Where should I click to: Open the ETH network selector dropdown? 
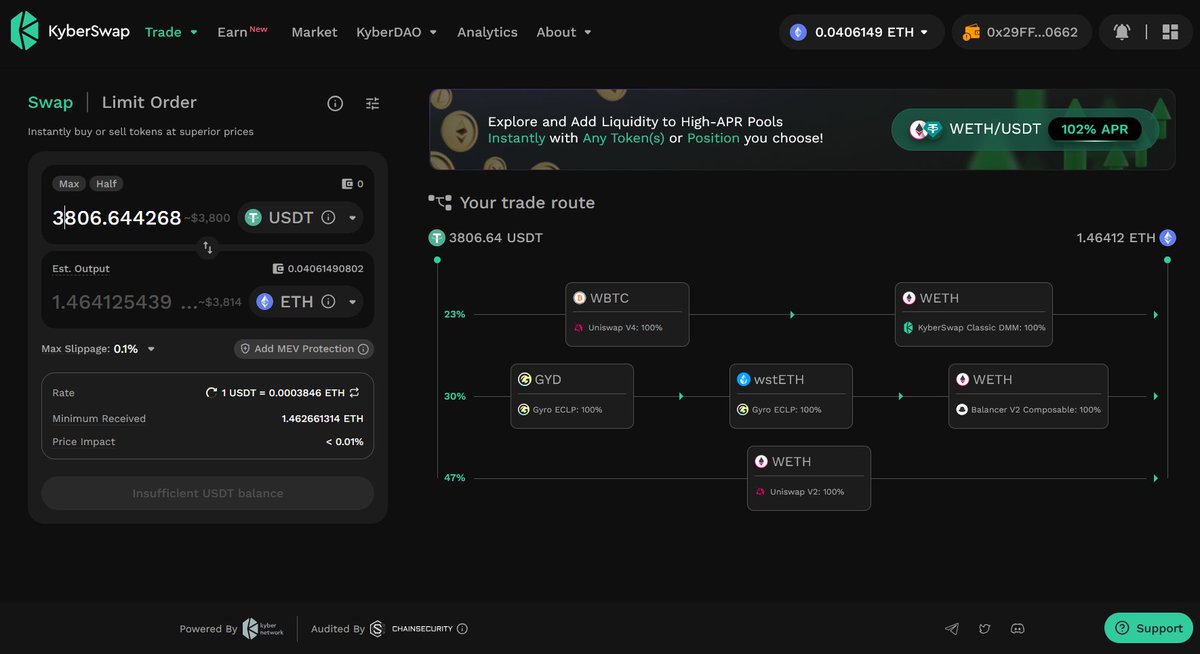tap(861, 32)
